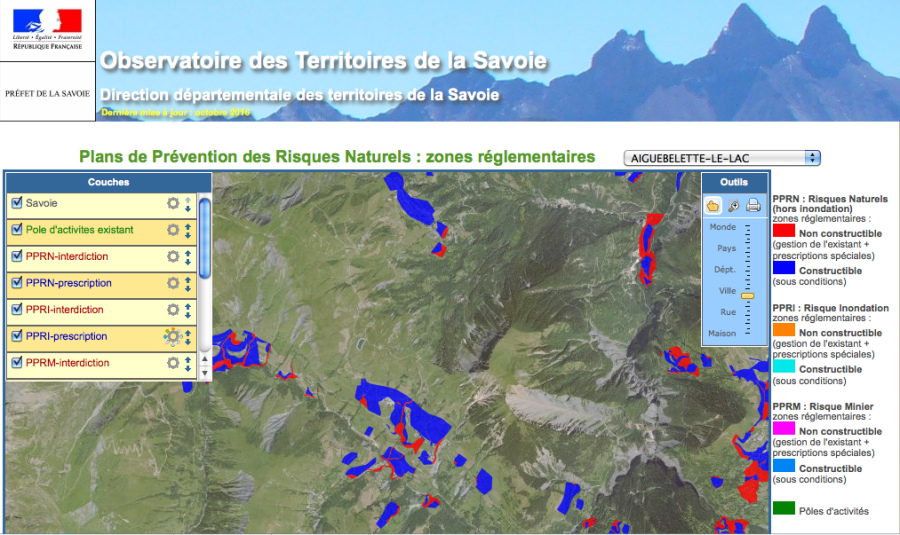Open the AIGUEBELETTE-LE-LAC commune dropdown

click(721, 158)
